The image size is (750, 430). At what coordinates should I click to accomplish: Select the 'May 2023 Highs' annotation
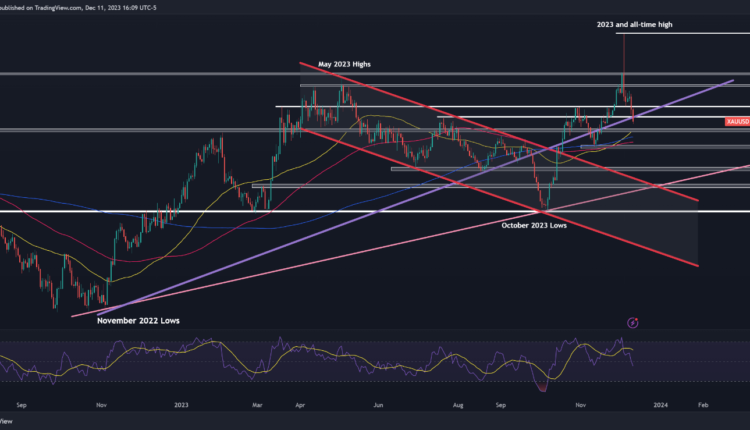pos(344,64)
